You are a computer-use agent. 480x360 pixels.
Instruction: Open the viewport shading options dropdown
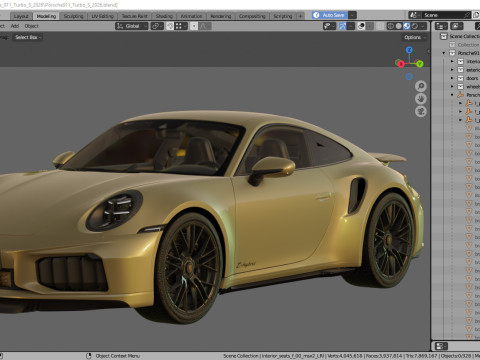tap(423, 26)
